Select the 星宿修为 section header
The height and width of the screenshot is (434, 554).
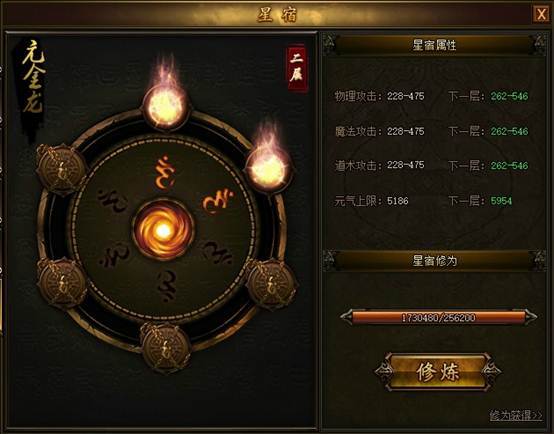[434, 261]
